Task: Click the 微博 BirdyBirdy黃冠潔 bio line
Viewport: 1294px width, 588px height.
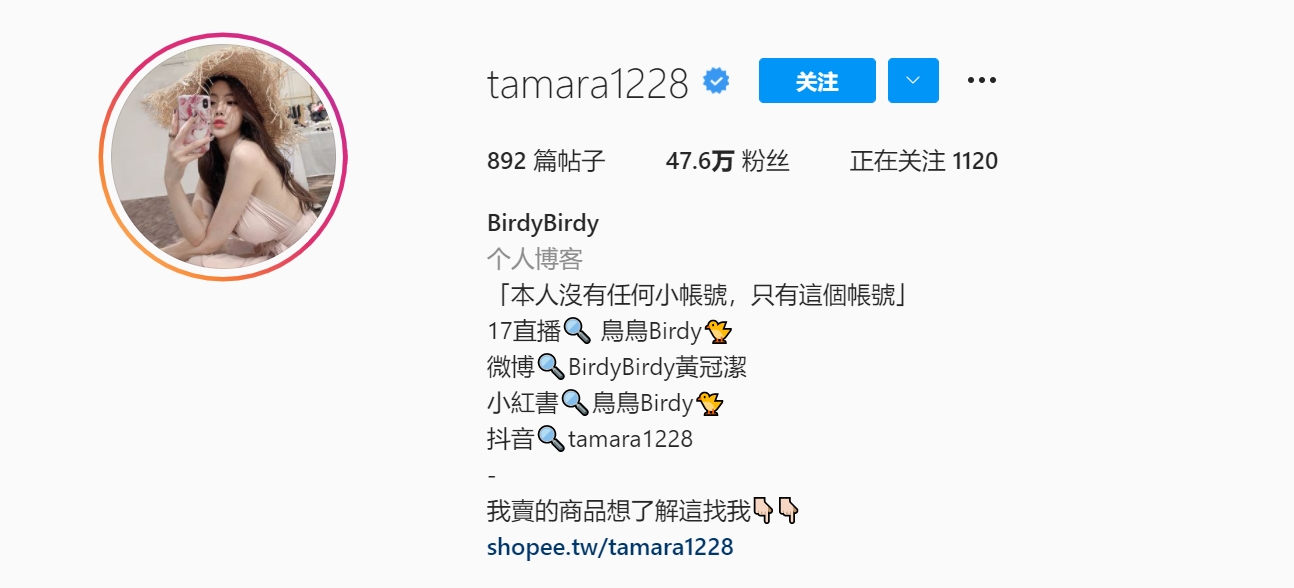Action: (x=617, y=367)
